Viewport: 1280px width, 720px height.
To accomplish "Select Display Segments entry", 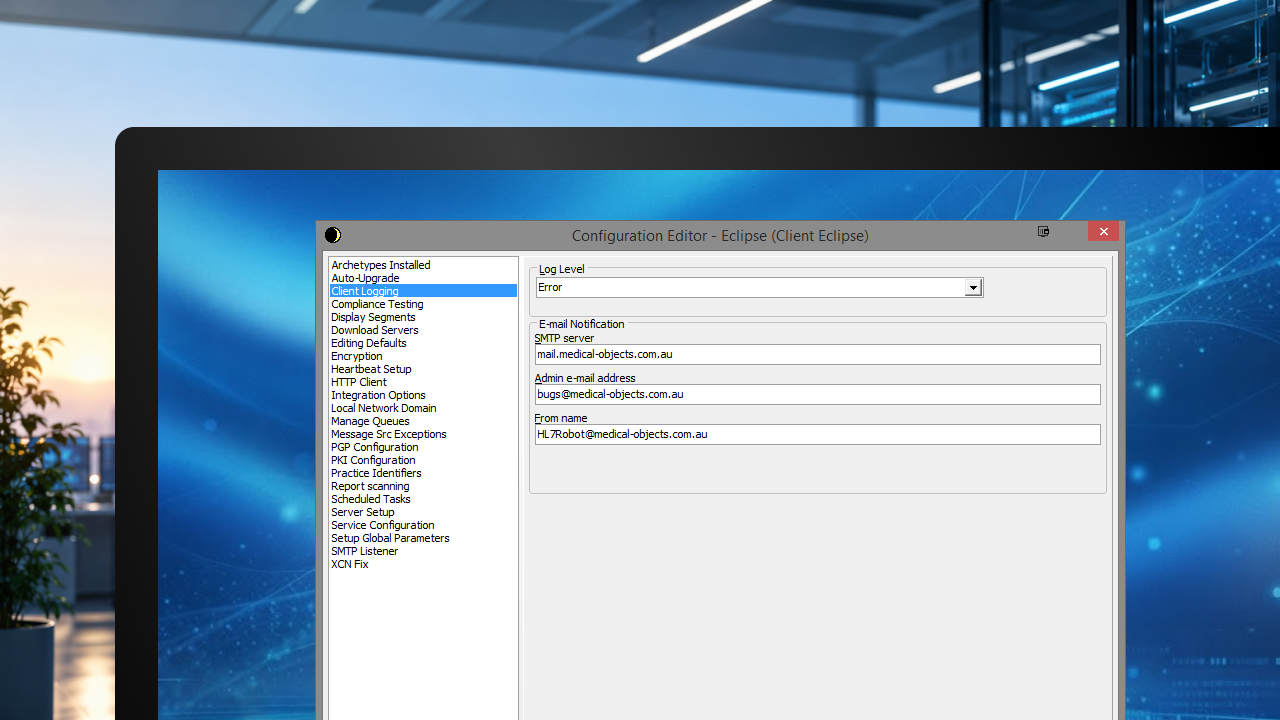I will pos(423,317).
